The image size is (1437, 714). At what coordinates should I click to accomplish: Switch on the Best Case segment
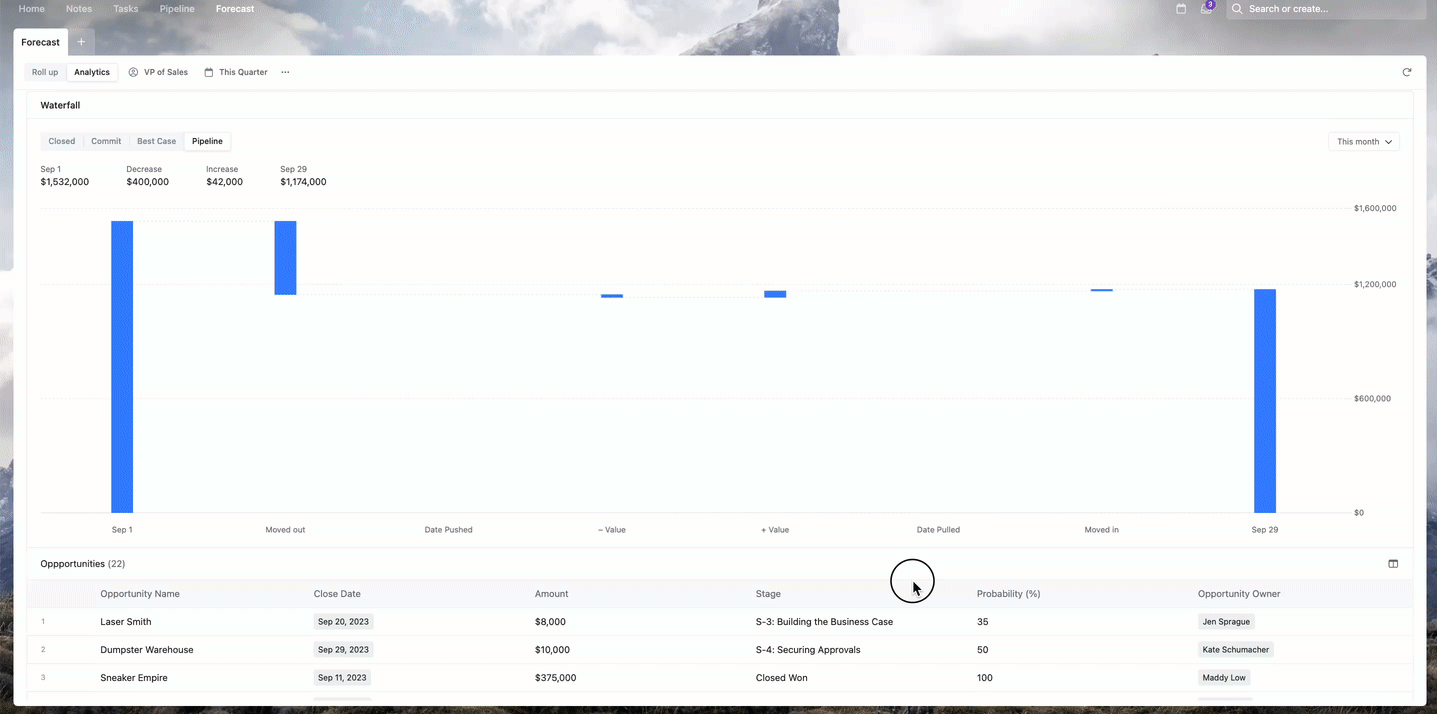tap(155, 141)
